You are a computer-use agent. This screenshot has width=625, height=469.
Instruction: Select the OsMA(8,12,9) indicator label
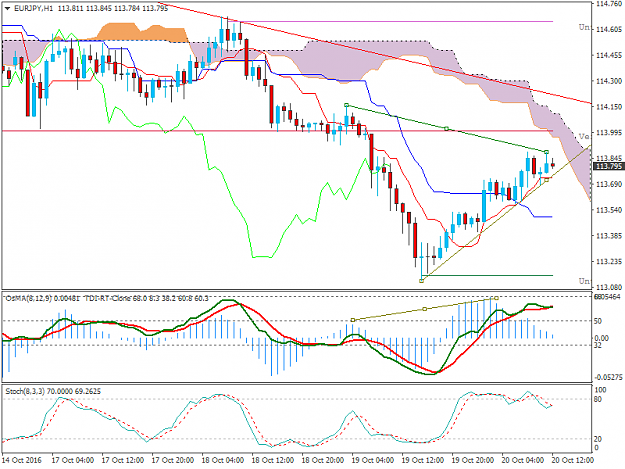pyautogui.click(x=29, y=298)
